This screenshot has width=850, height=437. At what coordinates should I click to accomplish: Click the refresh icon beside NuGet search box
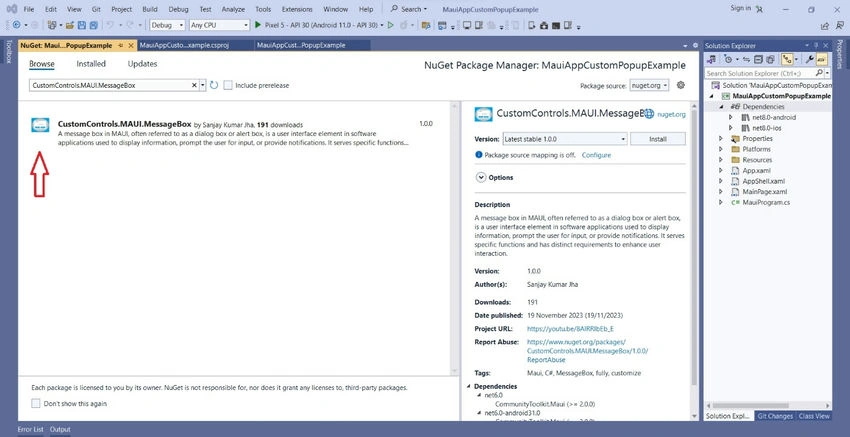tap(214, 85)
